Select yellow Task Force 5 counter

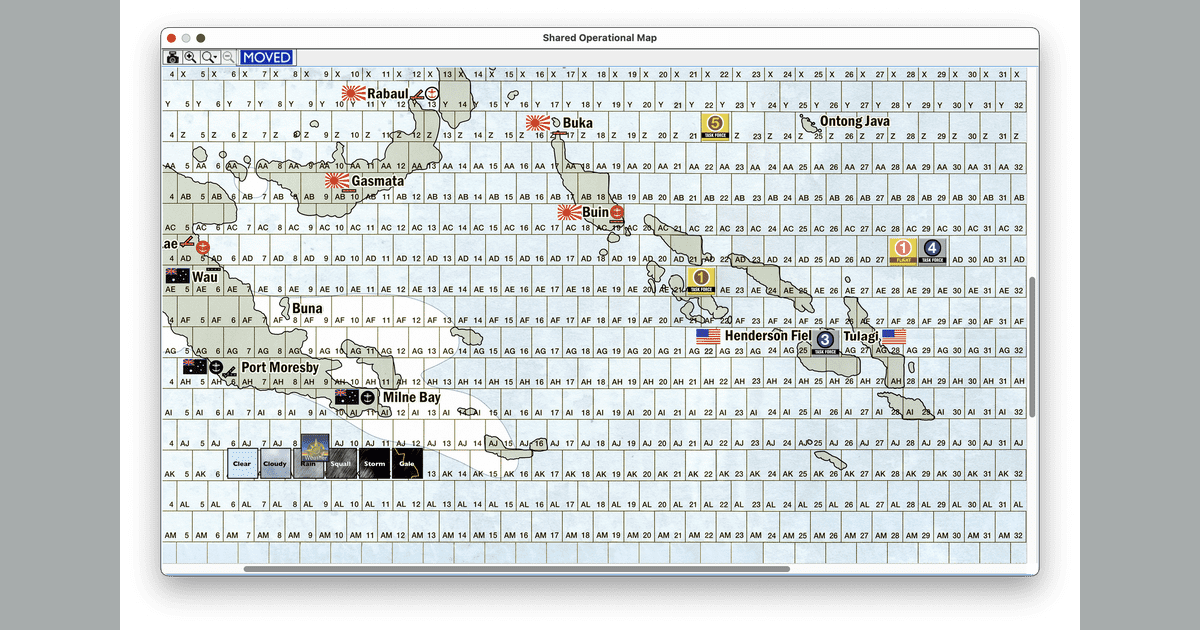[x=714, y=126]
